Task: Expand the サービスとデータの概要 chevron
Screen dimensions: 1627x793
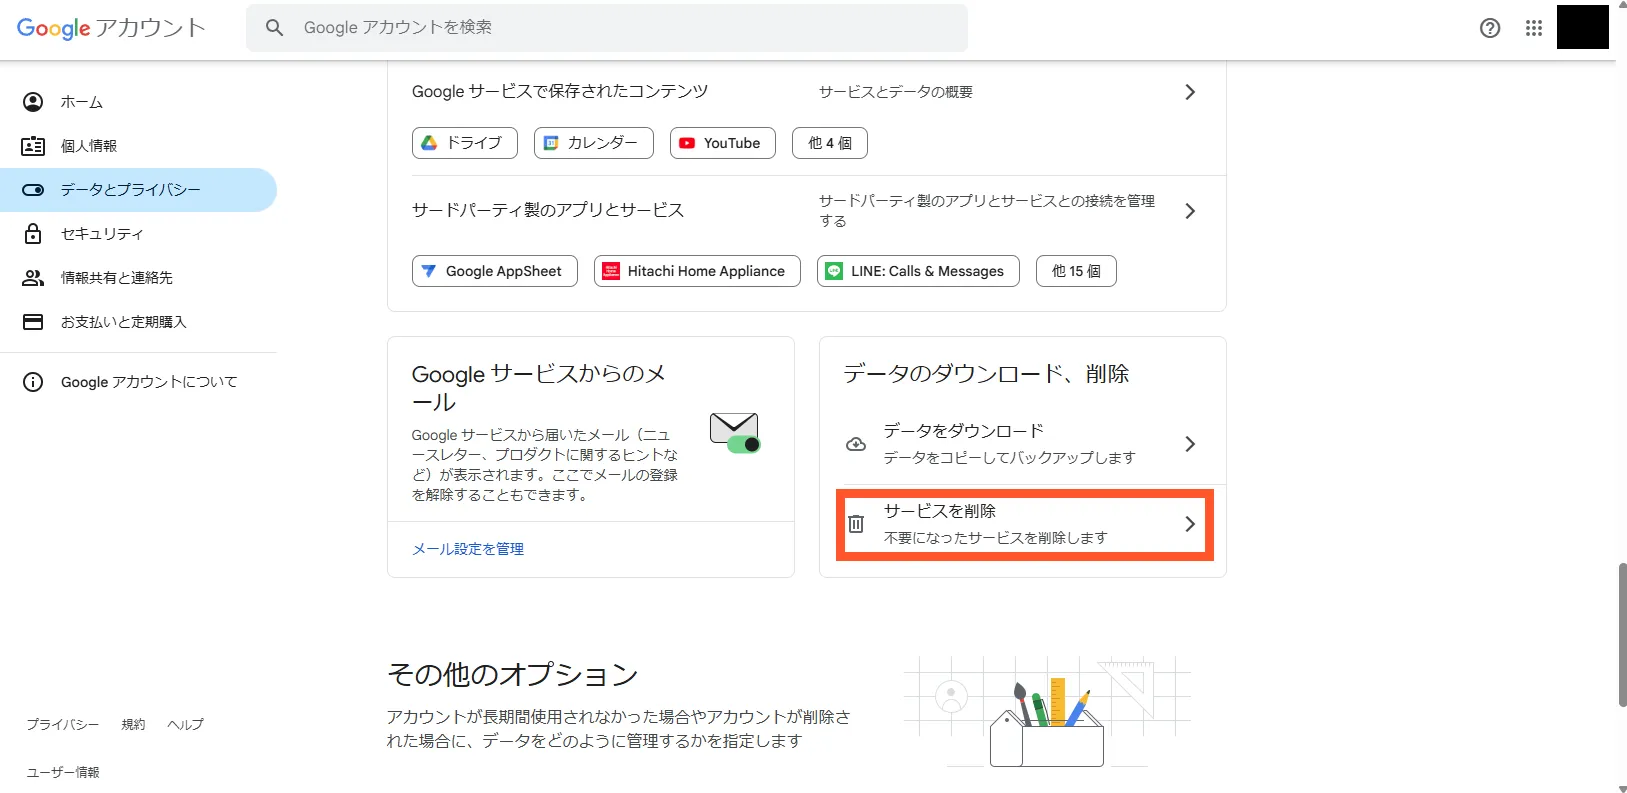Action: point(1189,92)
